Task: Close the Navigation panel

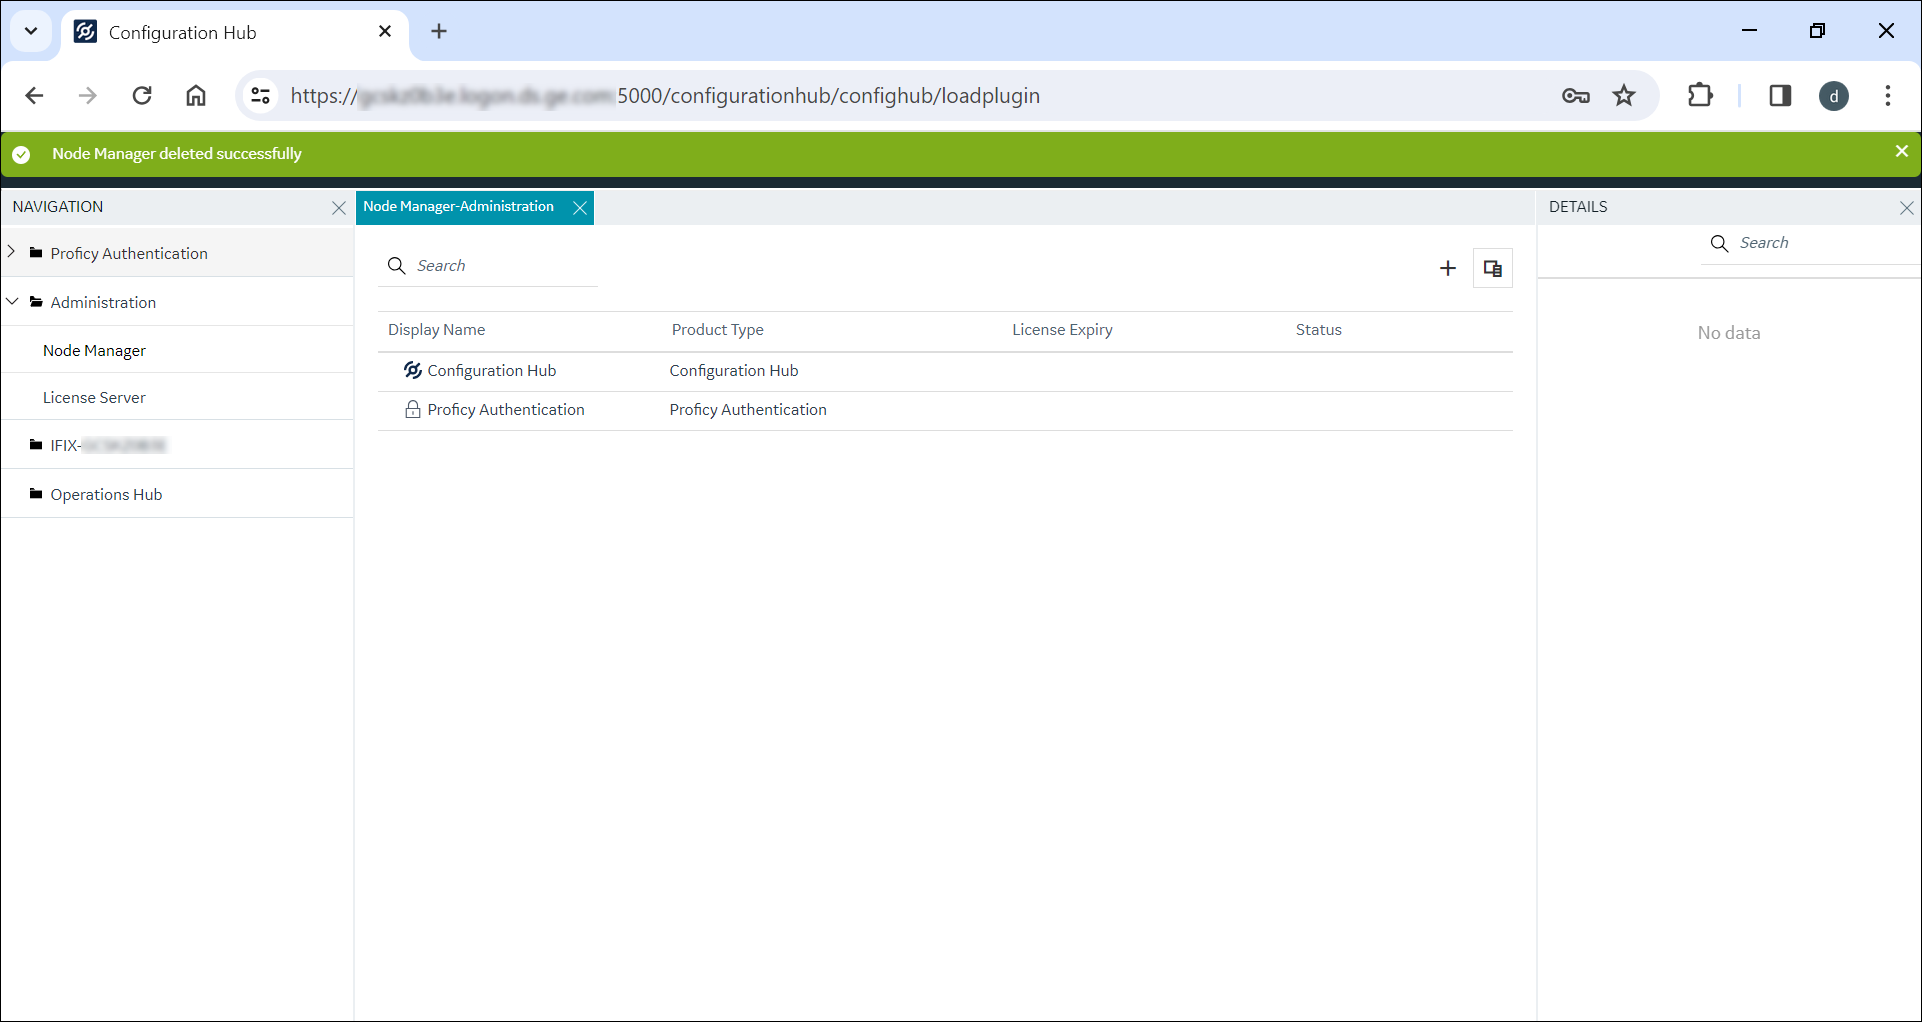Action: pyautogui.click(x=339, y=208)
